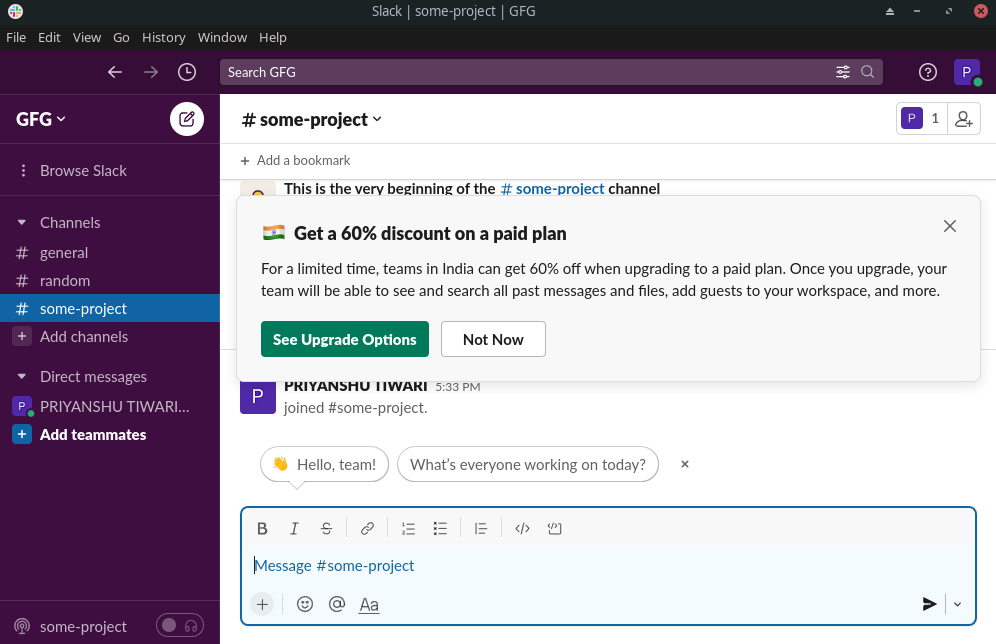Open the send options dropdown arrow
The width and height of the screenshot is (996, 644).
point(957,604)
